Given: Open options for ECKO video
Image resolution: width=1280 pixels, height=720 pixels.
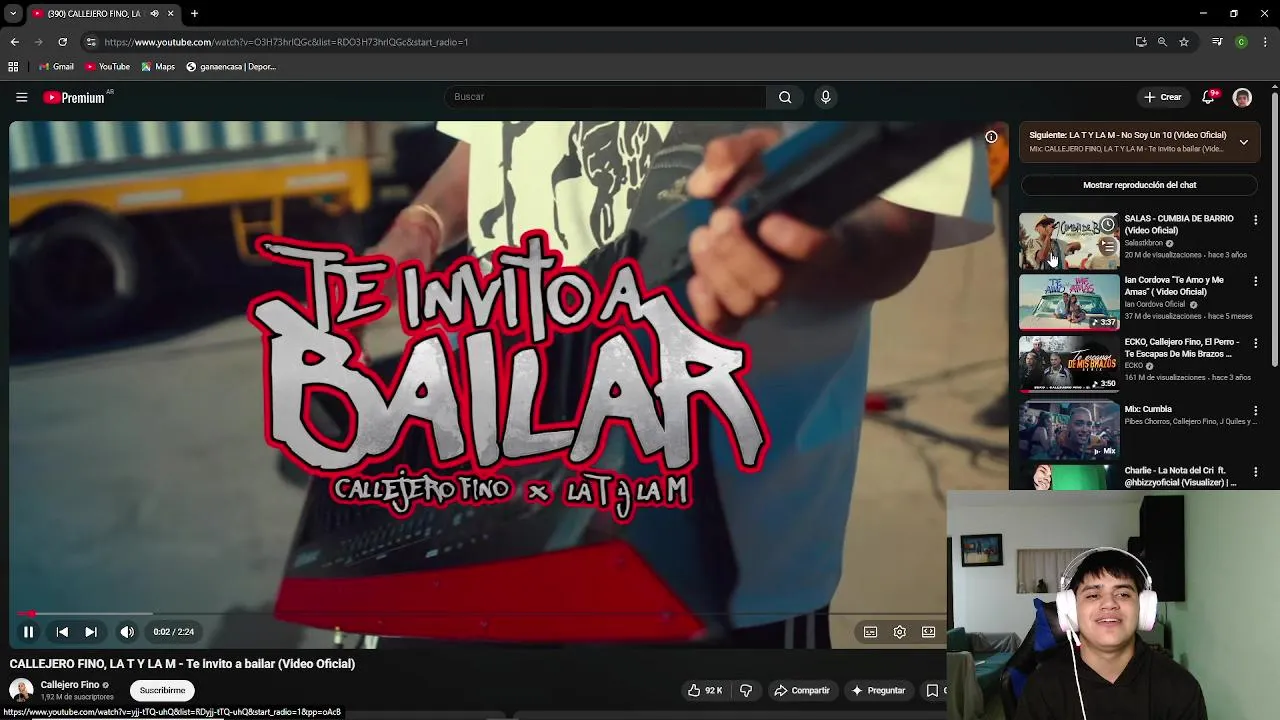Looking at the screenshot, I should (x=1256, y=343).
